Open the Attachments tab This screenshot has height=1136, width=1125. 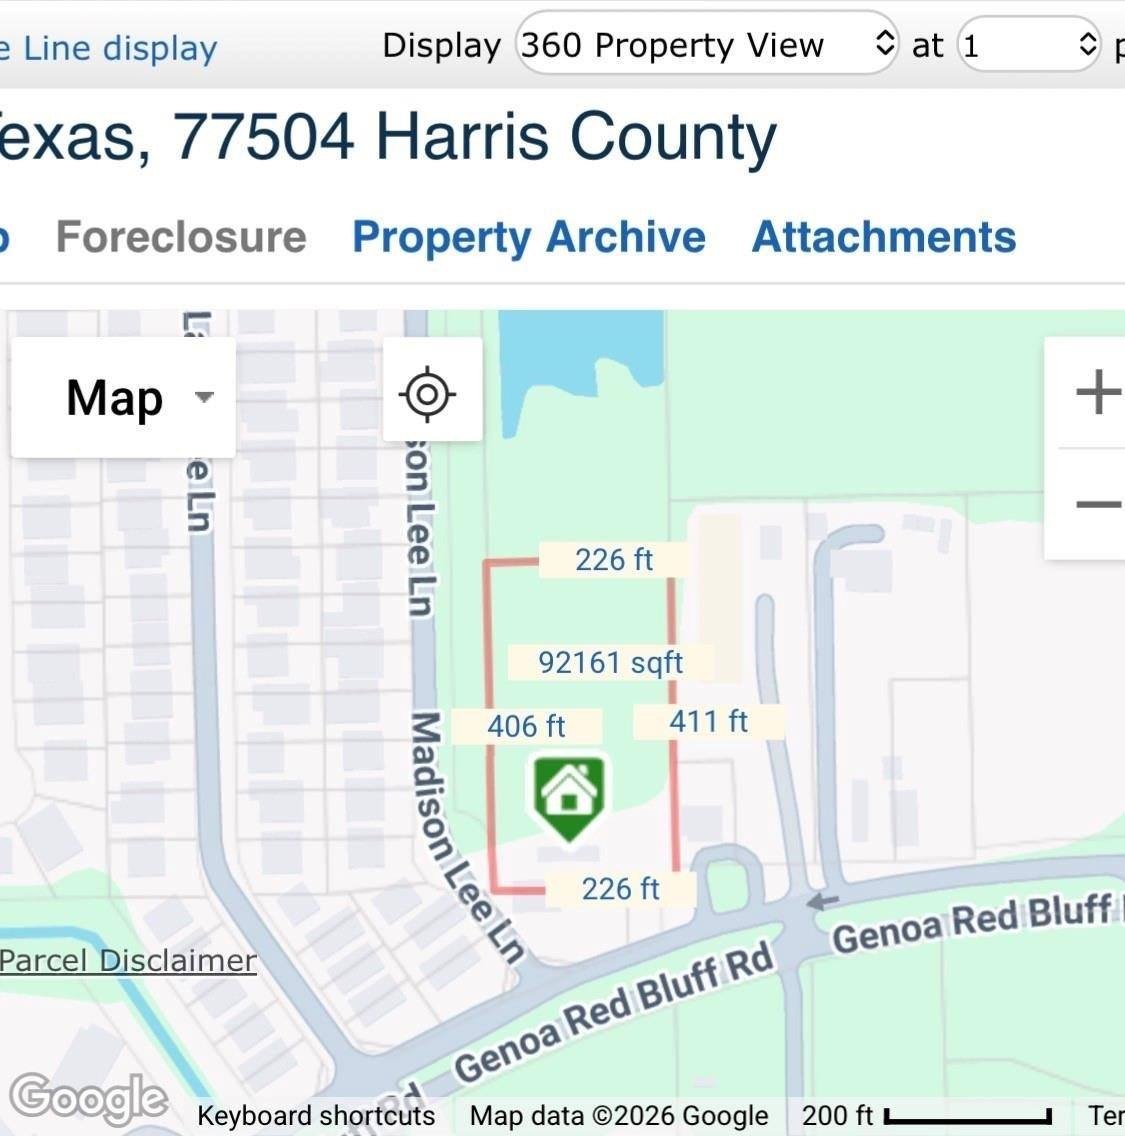coord(884,238)
